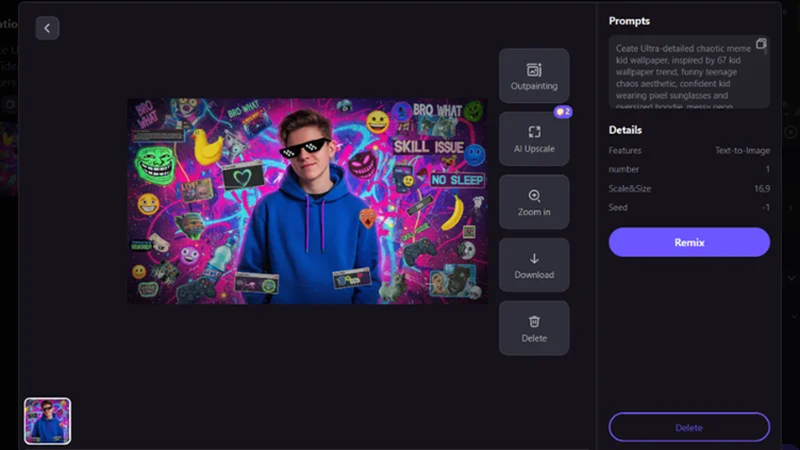The width and height of the screenshot is (800, 450).
Task: Copy the prompt text with copy icon
Action: pos(761,43)
